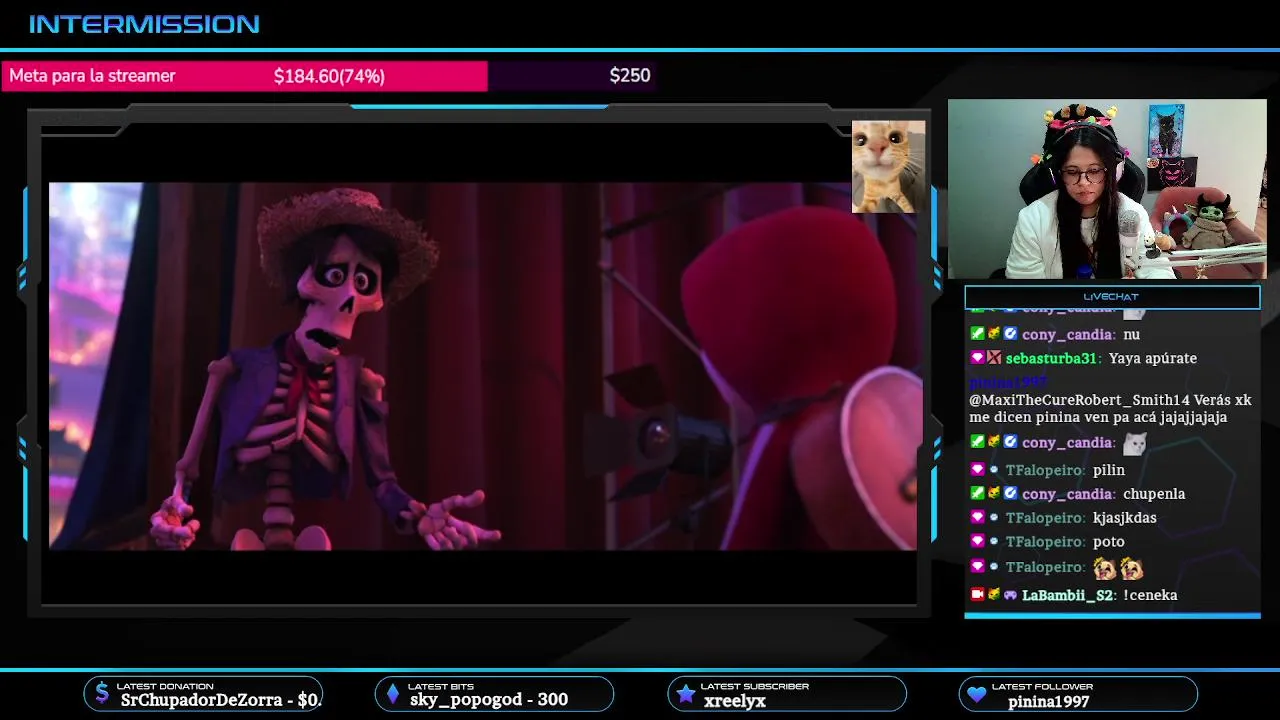Image resolution: width=1280 pixels, height=720 pixels.
Task: Click the green sword moderator badge beside cony_candia's "nu"
Action: (977, 334)
